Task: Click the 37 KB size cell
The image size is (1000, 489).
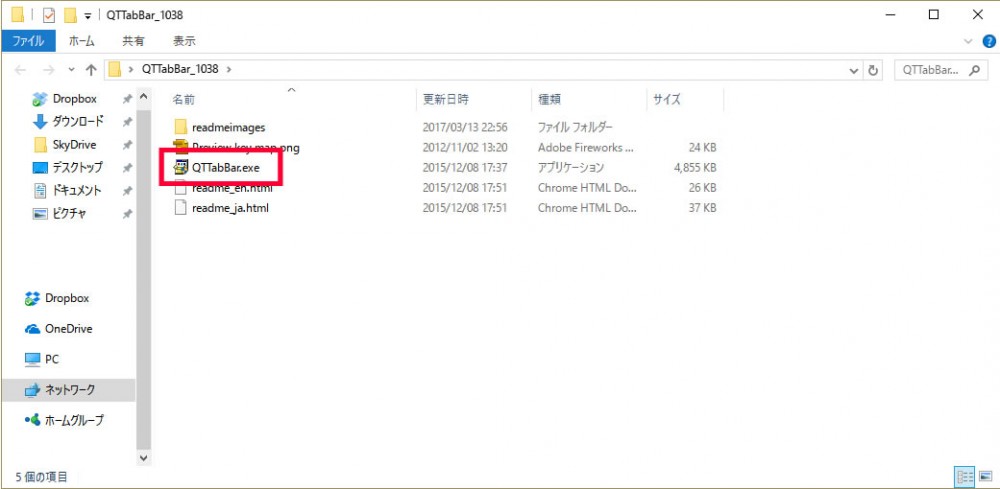Action: pyautogui.click(x=701, y=208)
